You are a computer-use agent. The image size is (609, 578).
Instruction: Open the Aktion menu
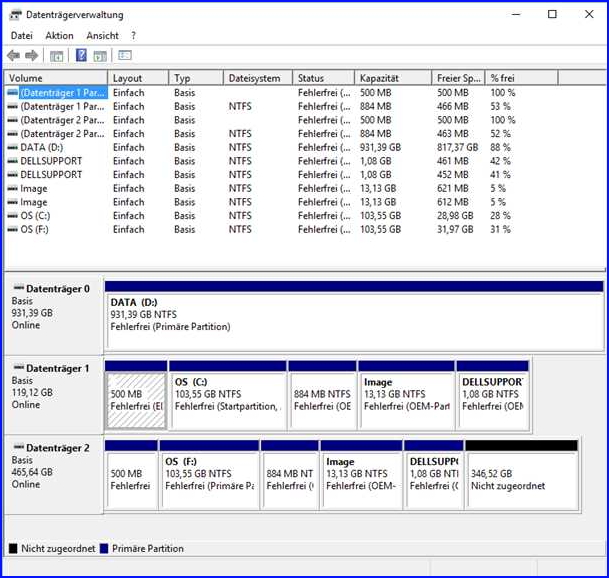tap(59, 36)
